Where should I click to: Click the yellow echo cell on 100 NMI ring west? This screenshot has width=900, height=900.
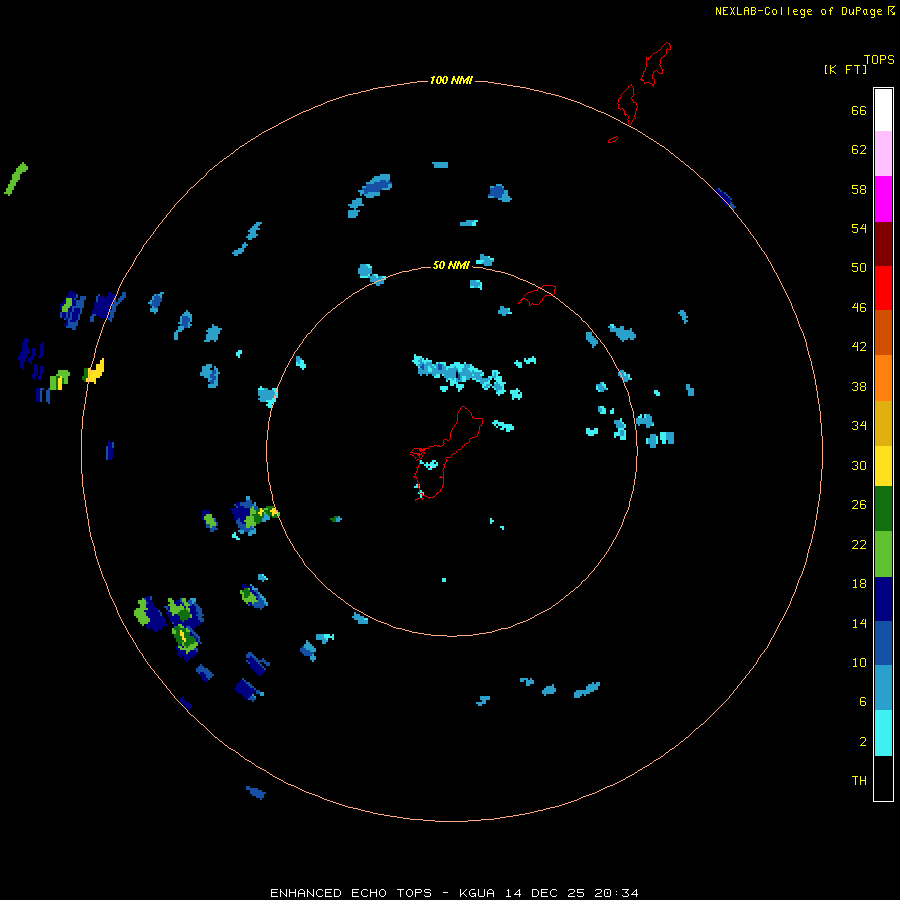click(x=94, y=371)
